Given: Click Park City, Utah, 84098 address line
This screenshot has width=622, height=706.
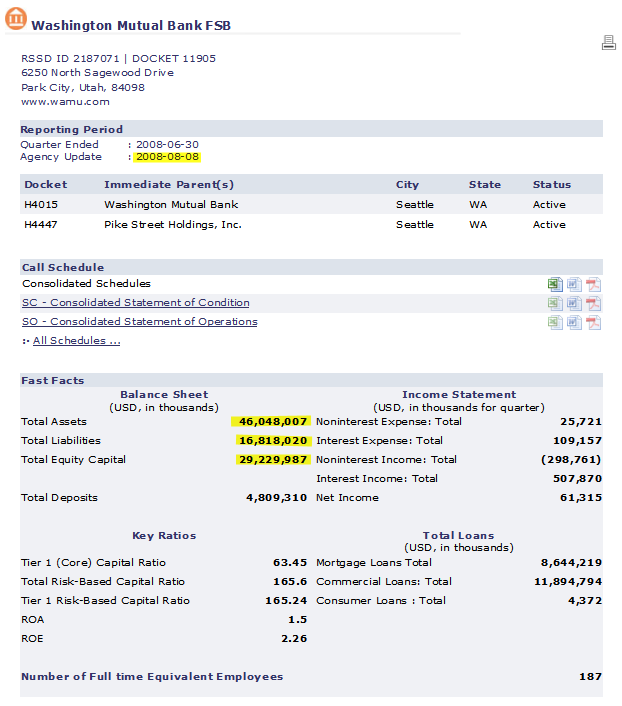Looking at the screenshot, I should 83,87.
